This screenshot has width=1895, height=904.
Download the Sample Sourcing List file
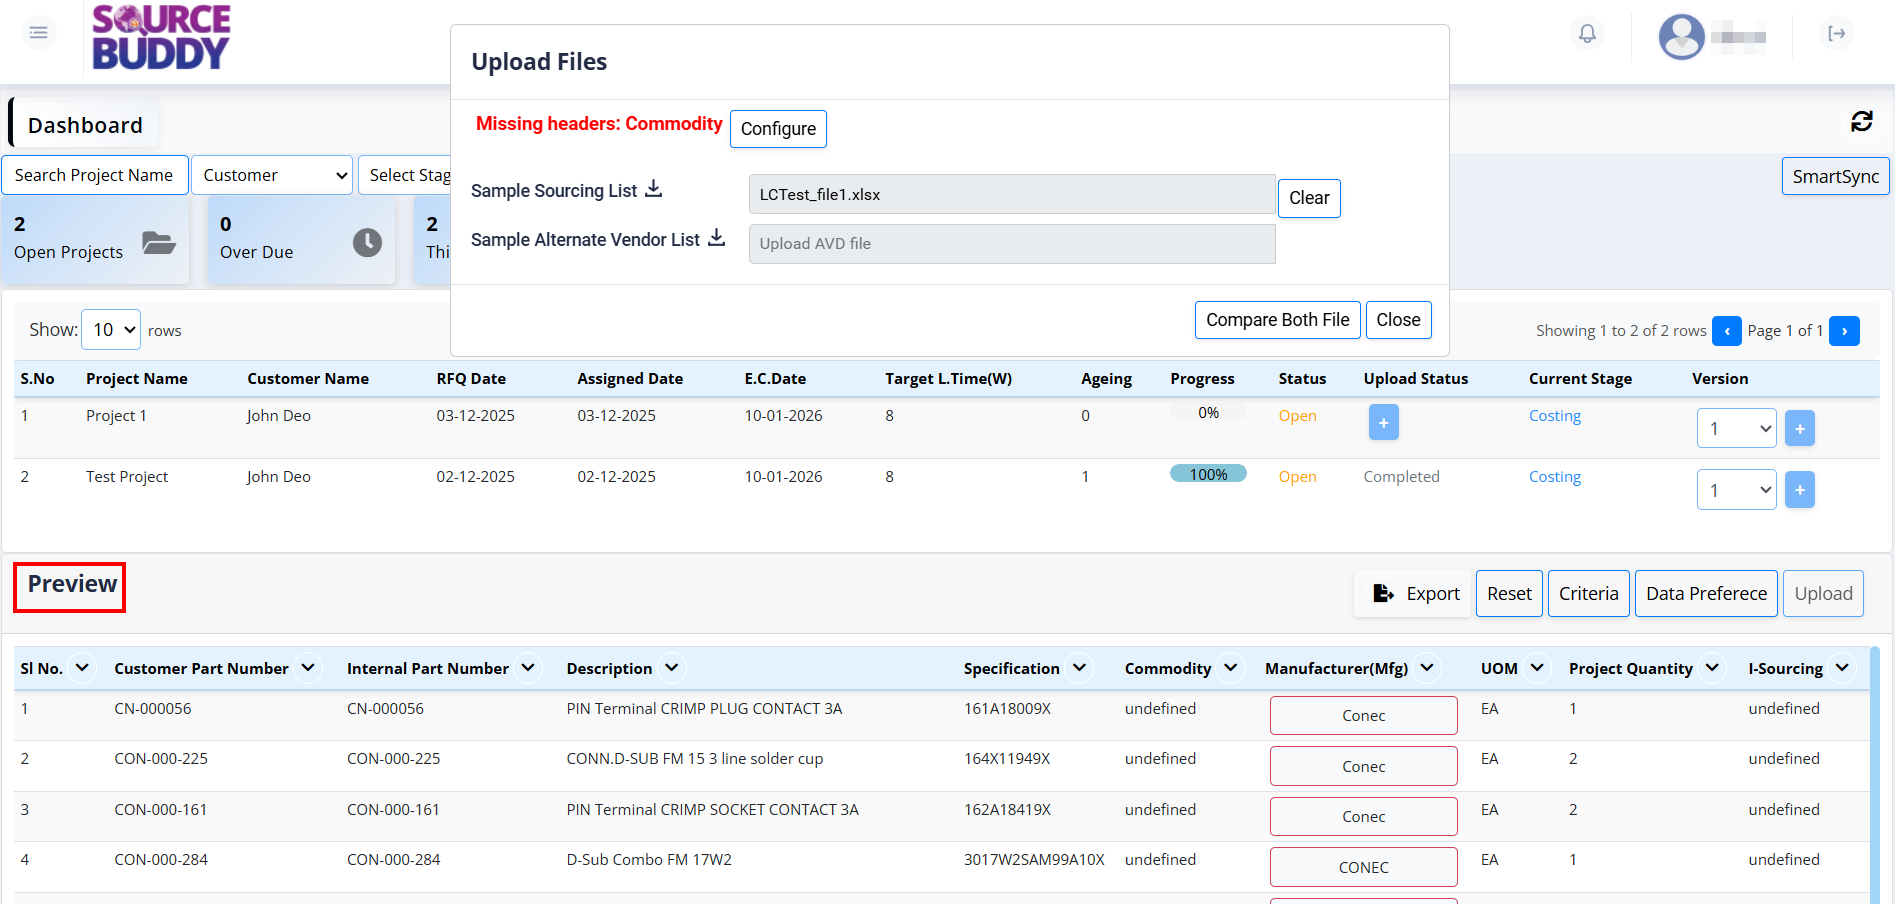tap(653, 189)
